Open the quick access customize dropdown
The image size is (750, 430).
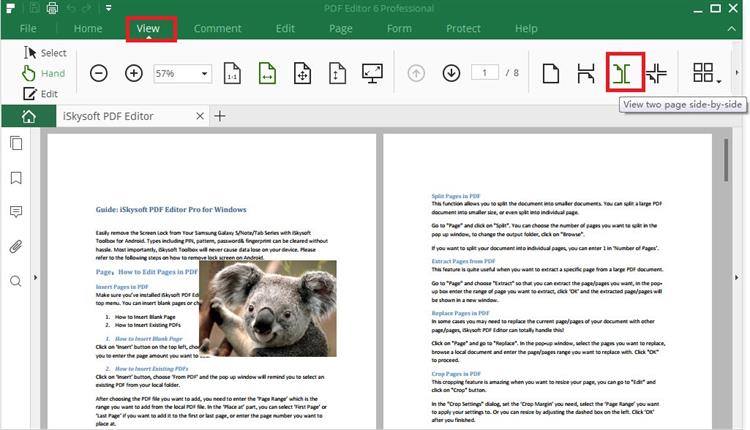(x=109, y=8)
